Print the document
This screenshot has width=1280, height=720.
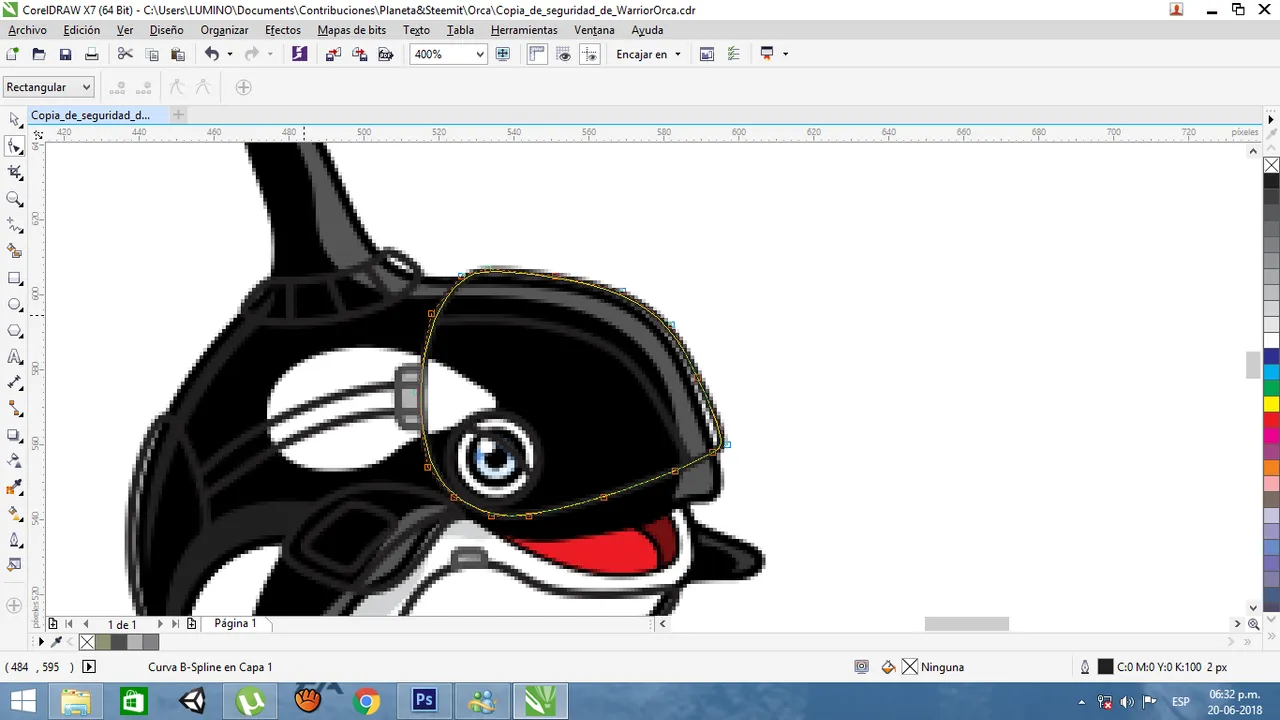point(91,54)
